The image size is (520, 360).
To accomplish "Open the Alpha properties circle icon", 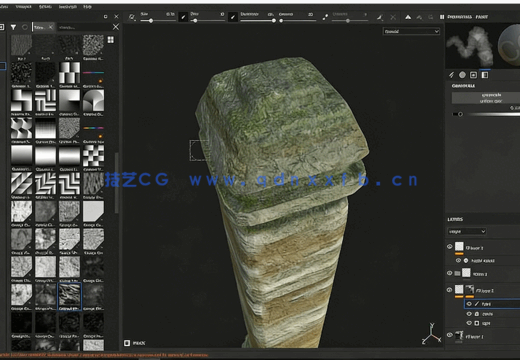I will pos(462,75).
